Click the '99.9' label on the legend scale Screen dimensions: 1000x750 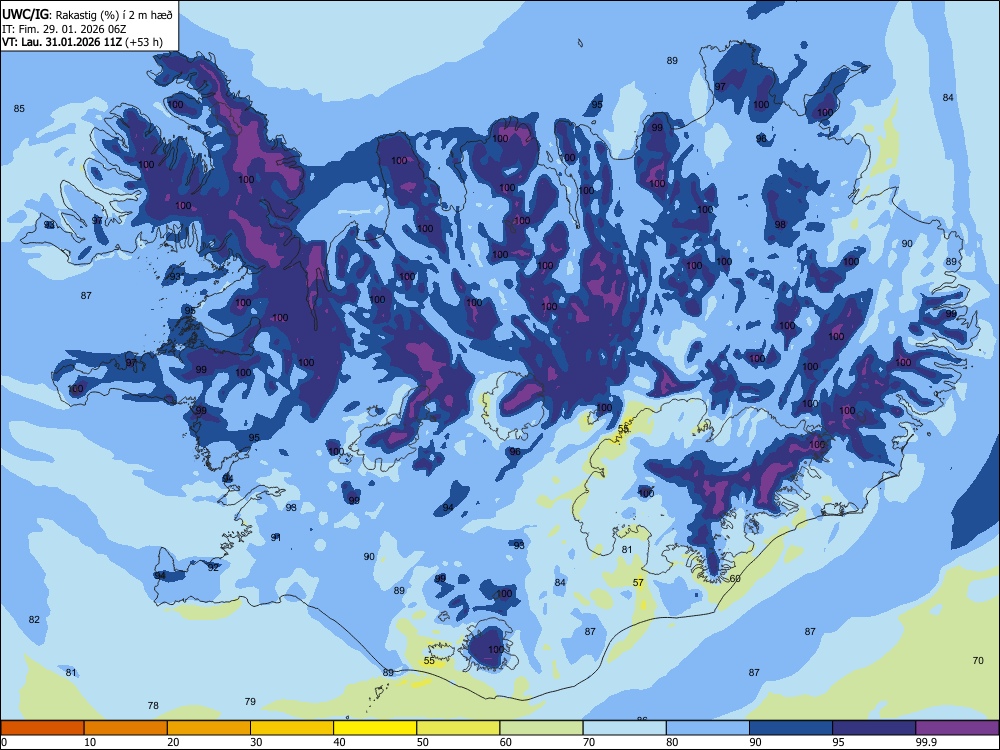pos(926,742)
